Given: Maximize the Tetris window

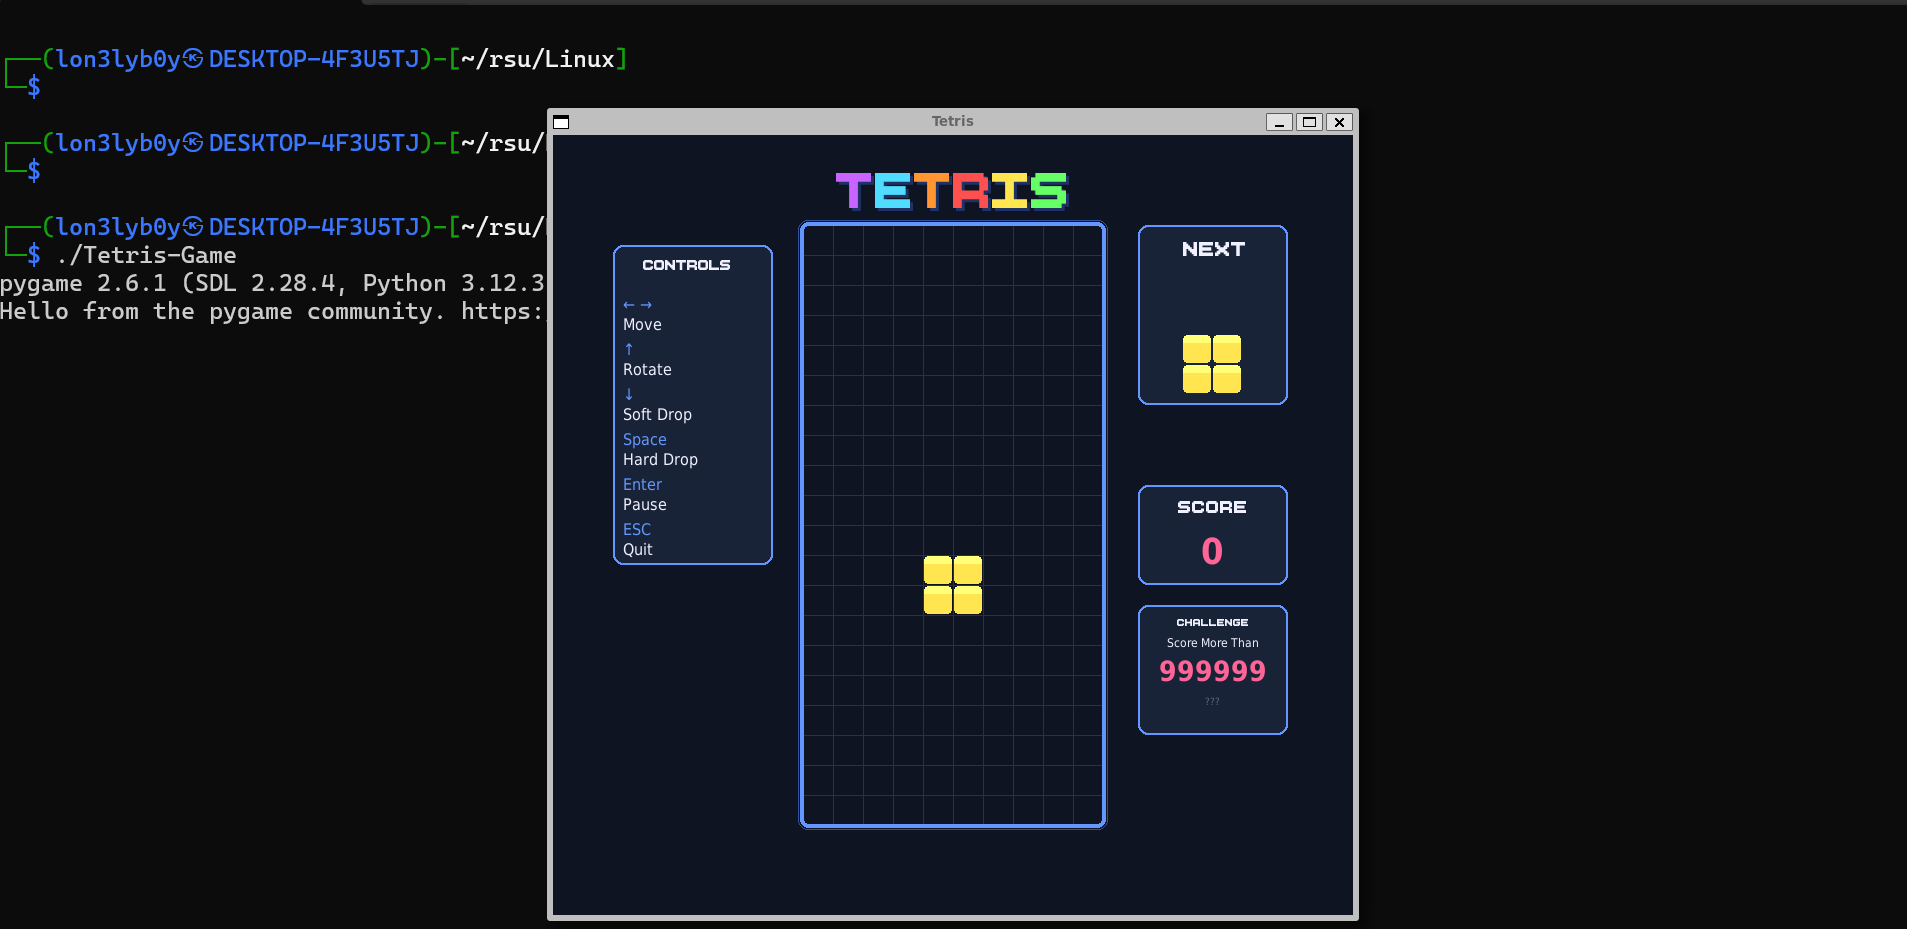Looking at the screenshot, I should (x=1308, y=122).
